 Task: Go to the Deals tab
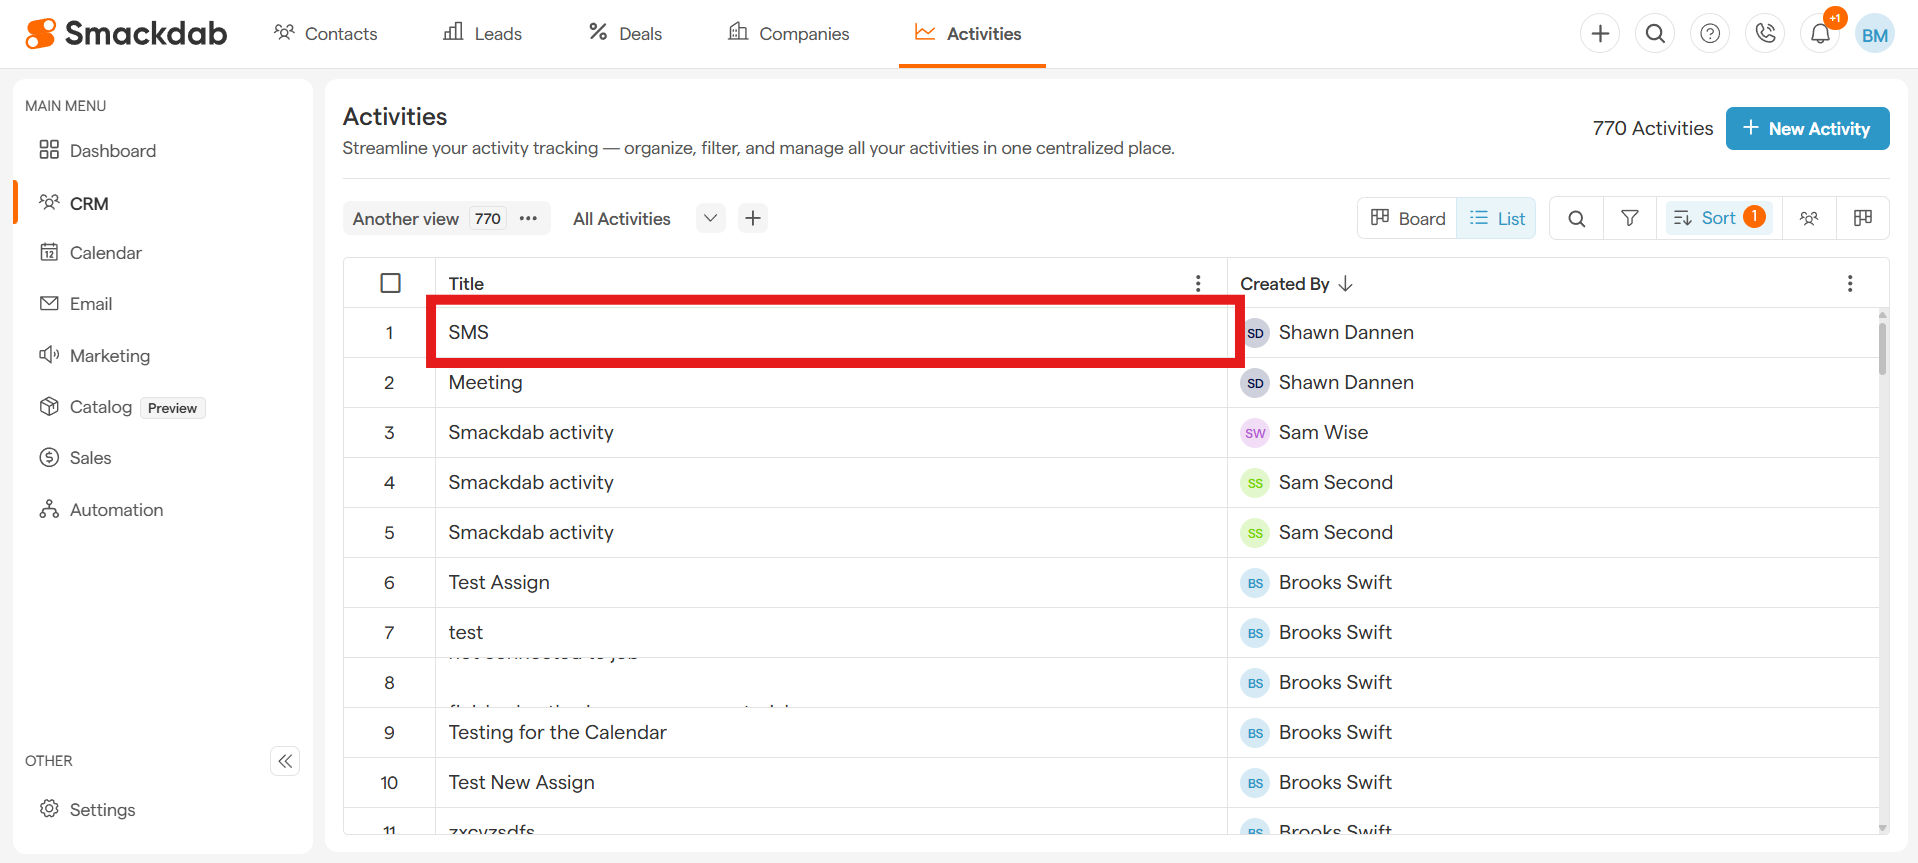coord(625,34)
